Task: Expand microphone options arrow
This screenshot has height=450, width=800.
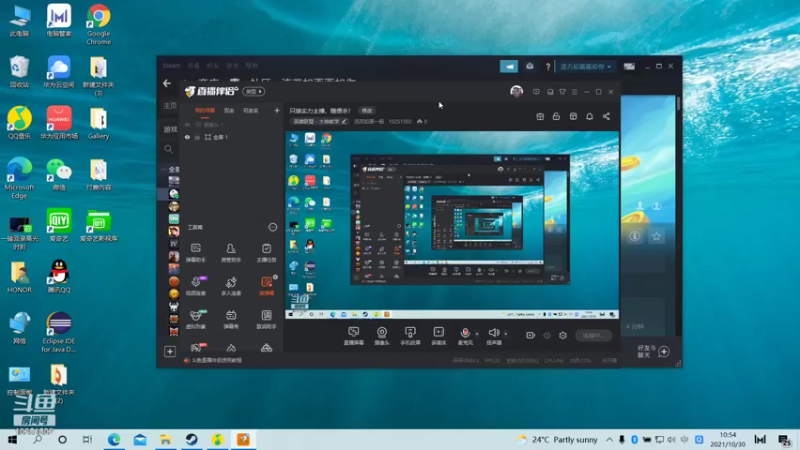Action: pyautogui.click(x=477, y=334)
